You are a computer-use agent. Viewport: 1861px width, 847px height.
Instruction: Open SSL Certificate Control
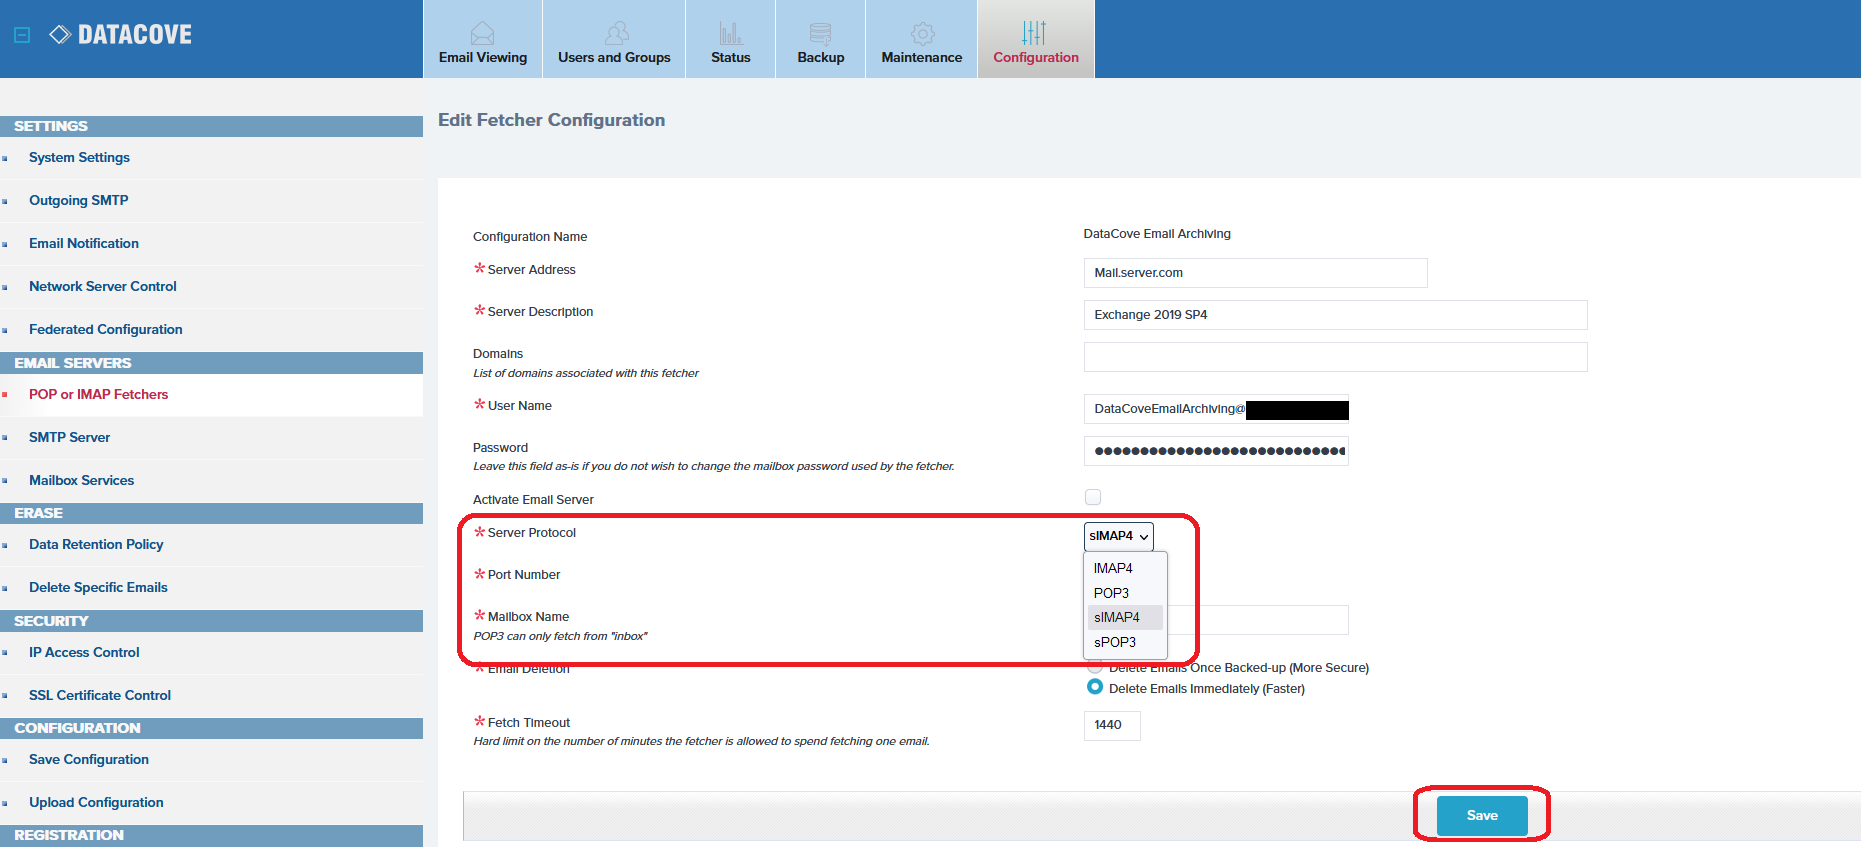[100, 696]
